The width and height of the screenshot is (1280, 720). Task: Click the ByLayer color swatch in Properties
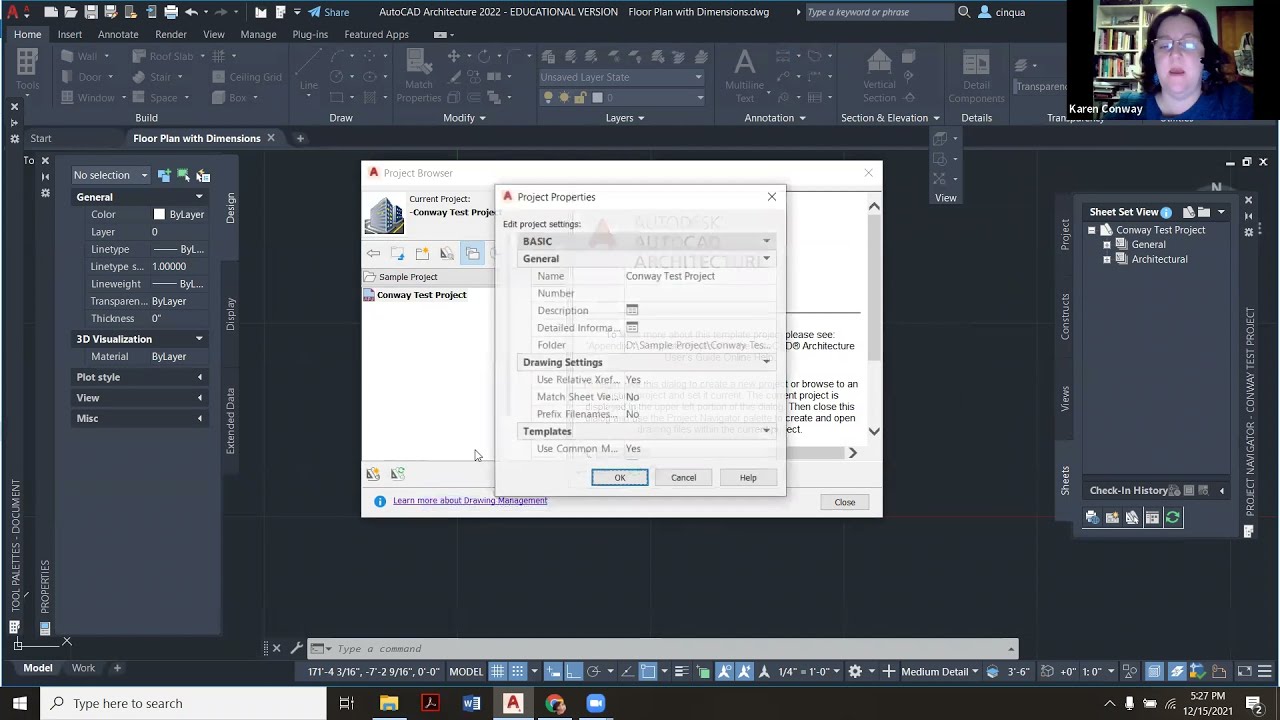(159, 214)
